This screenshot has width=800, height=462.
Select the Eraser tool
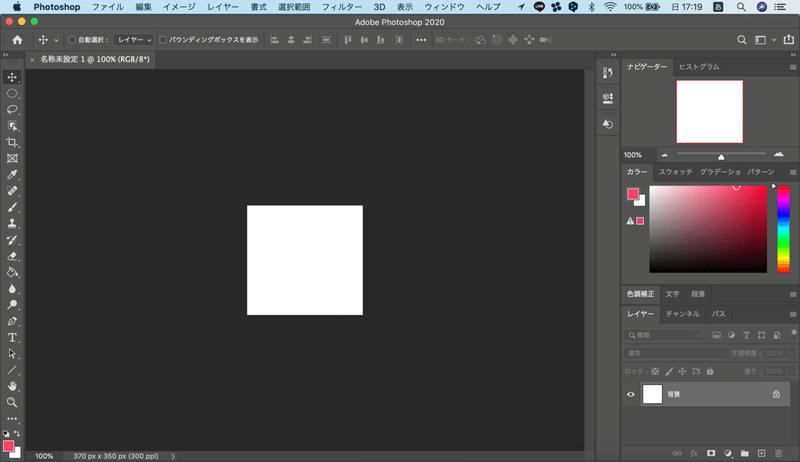[12, 256]
